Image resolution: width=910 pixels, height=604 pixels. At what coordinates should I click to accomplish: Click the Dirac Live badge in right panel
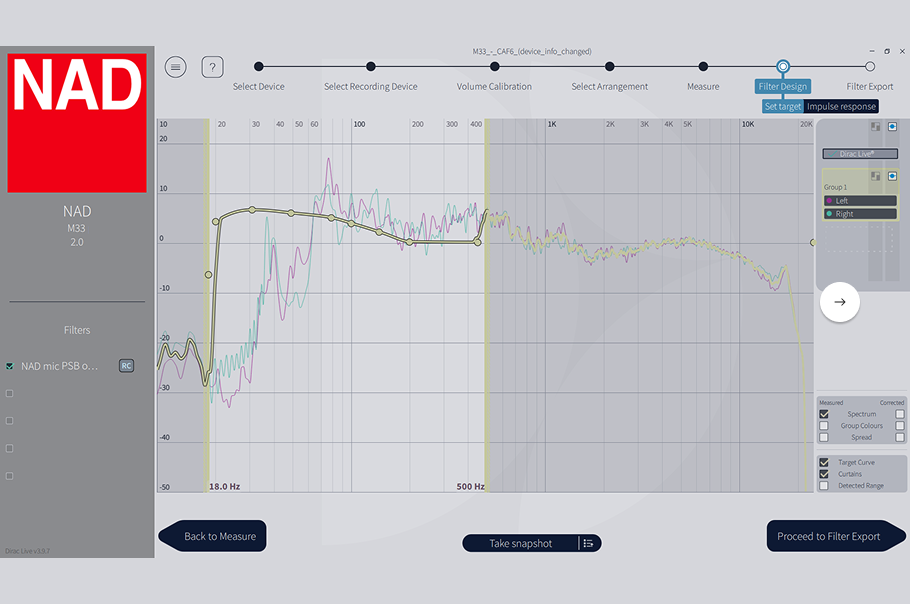[x=860, y=154]
